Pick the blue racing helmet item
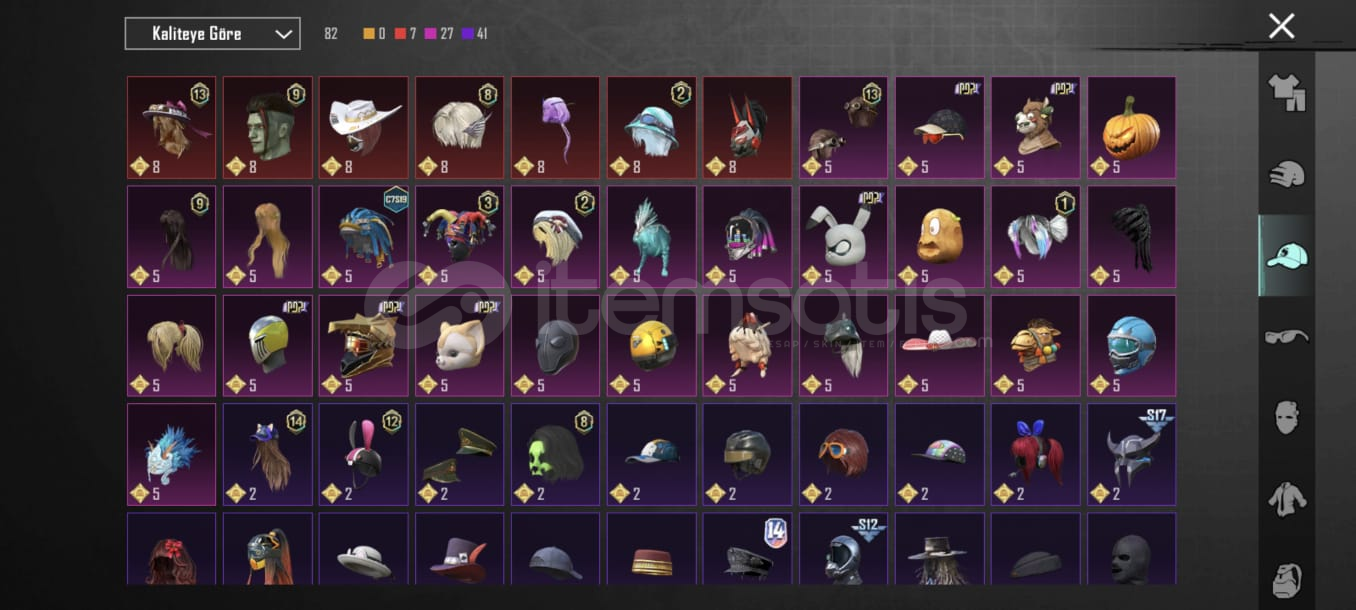1356x610 pixels. tap(1132, 346)
